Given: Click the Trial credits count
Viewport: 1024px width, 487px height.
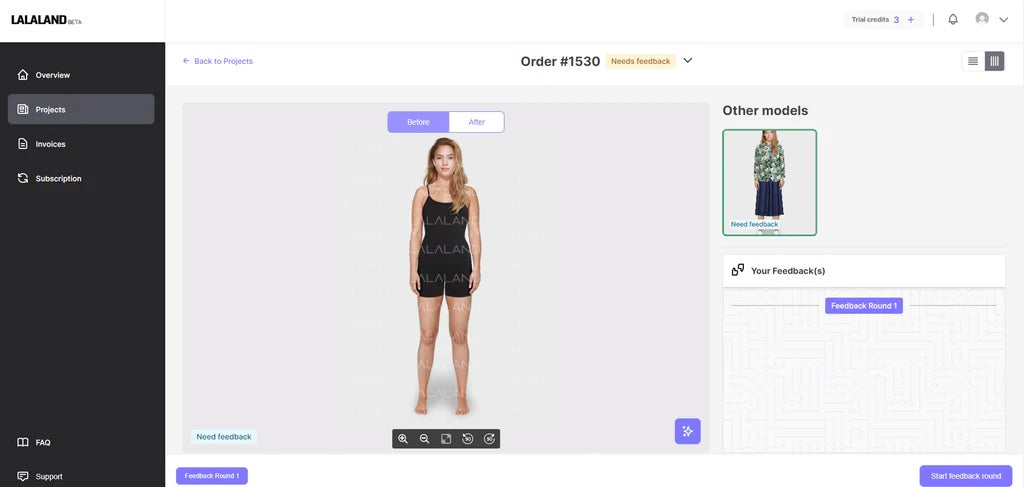Looking at the screenshot, I should (896, 20).
